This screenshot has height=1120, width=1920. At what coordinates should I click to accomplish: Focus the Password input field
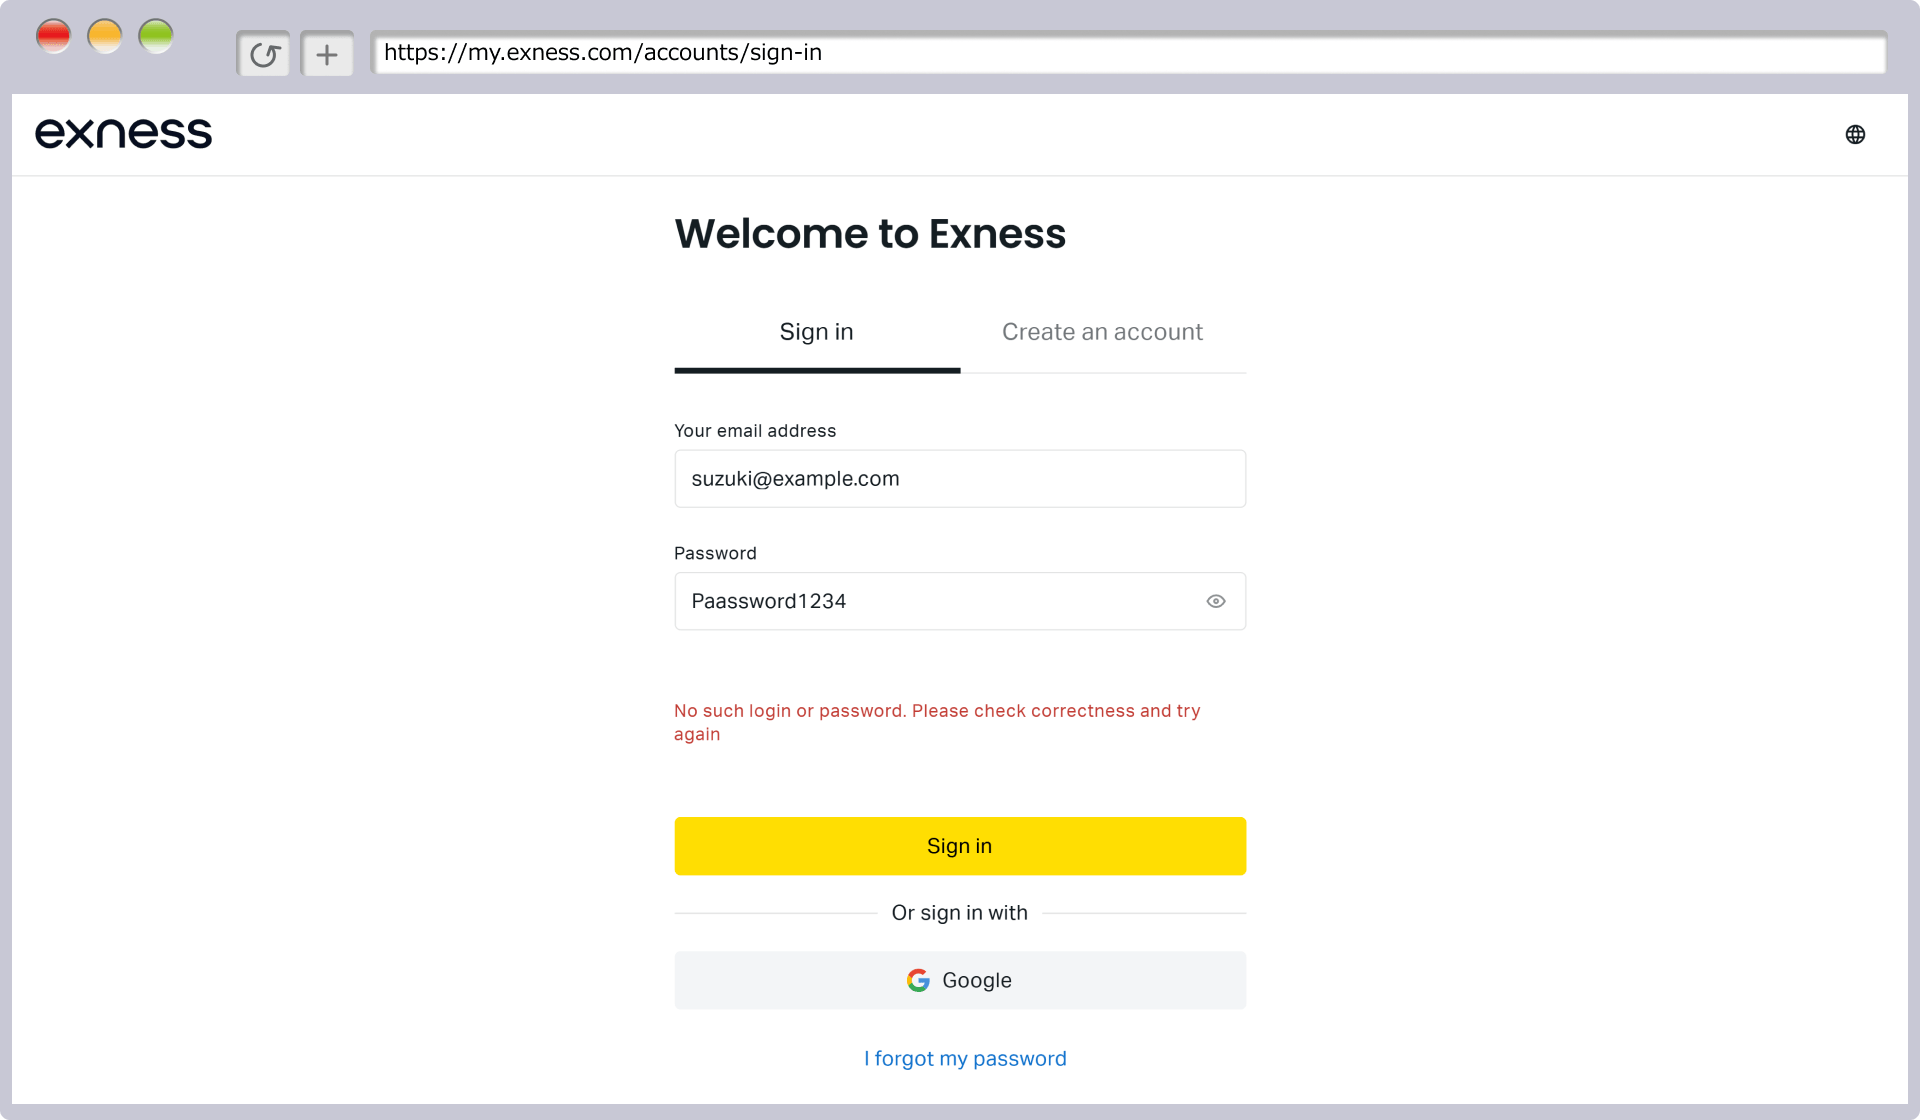point(960,601)
